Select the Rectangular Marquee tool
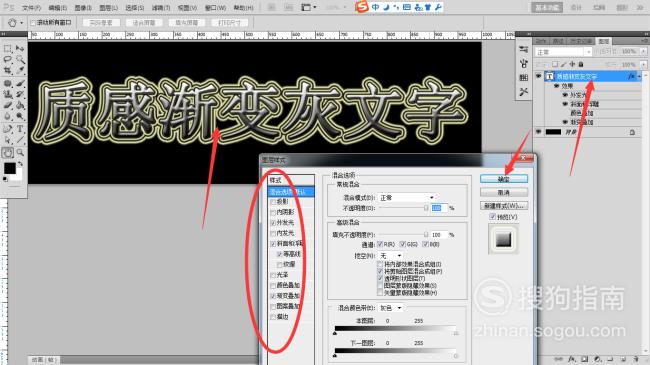Viewport: 650px width, 365px height. tap(8, 49)
